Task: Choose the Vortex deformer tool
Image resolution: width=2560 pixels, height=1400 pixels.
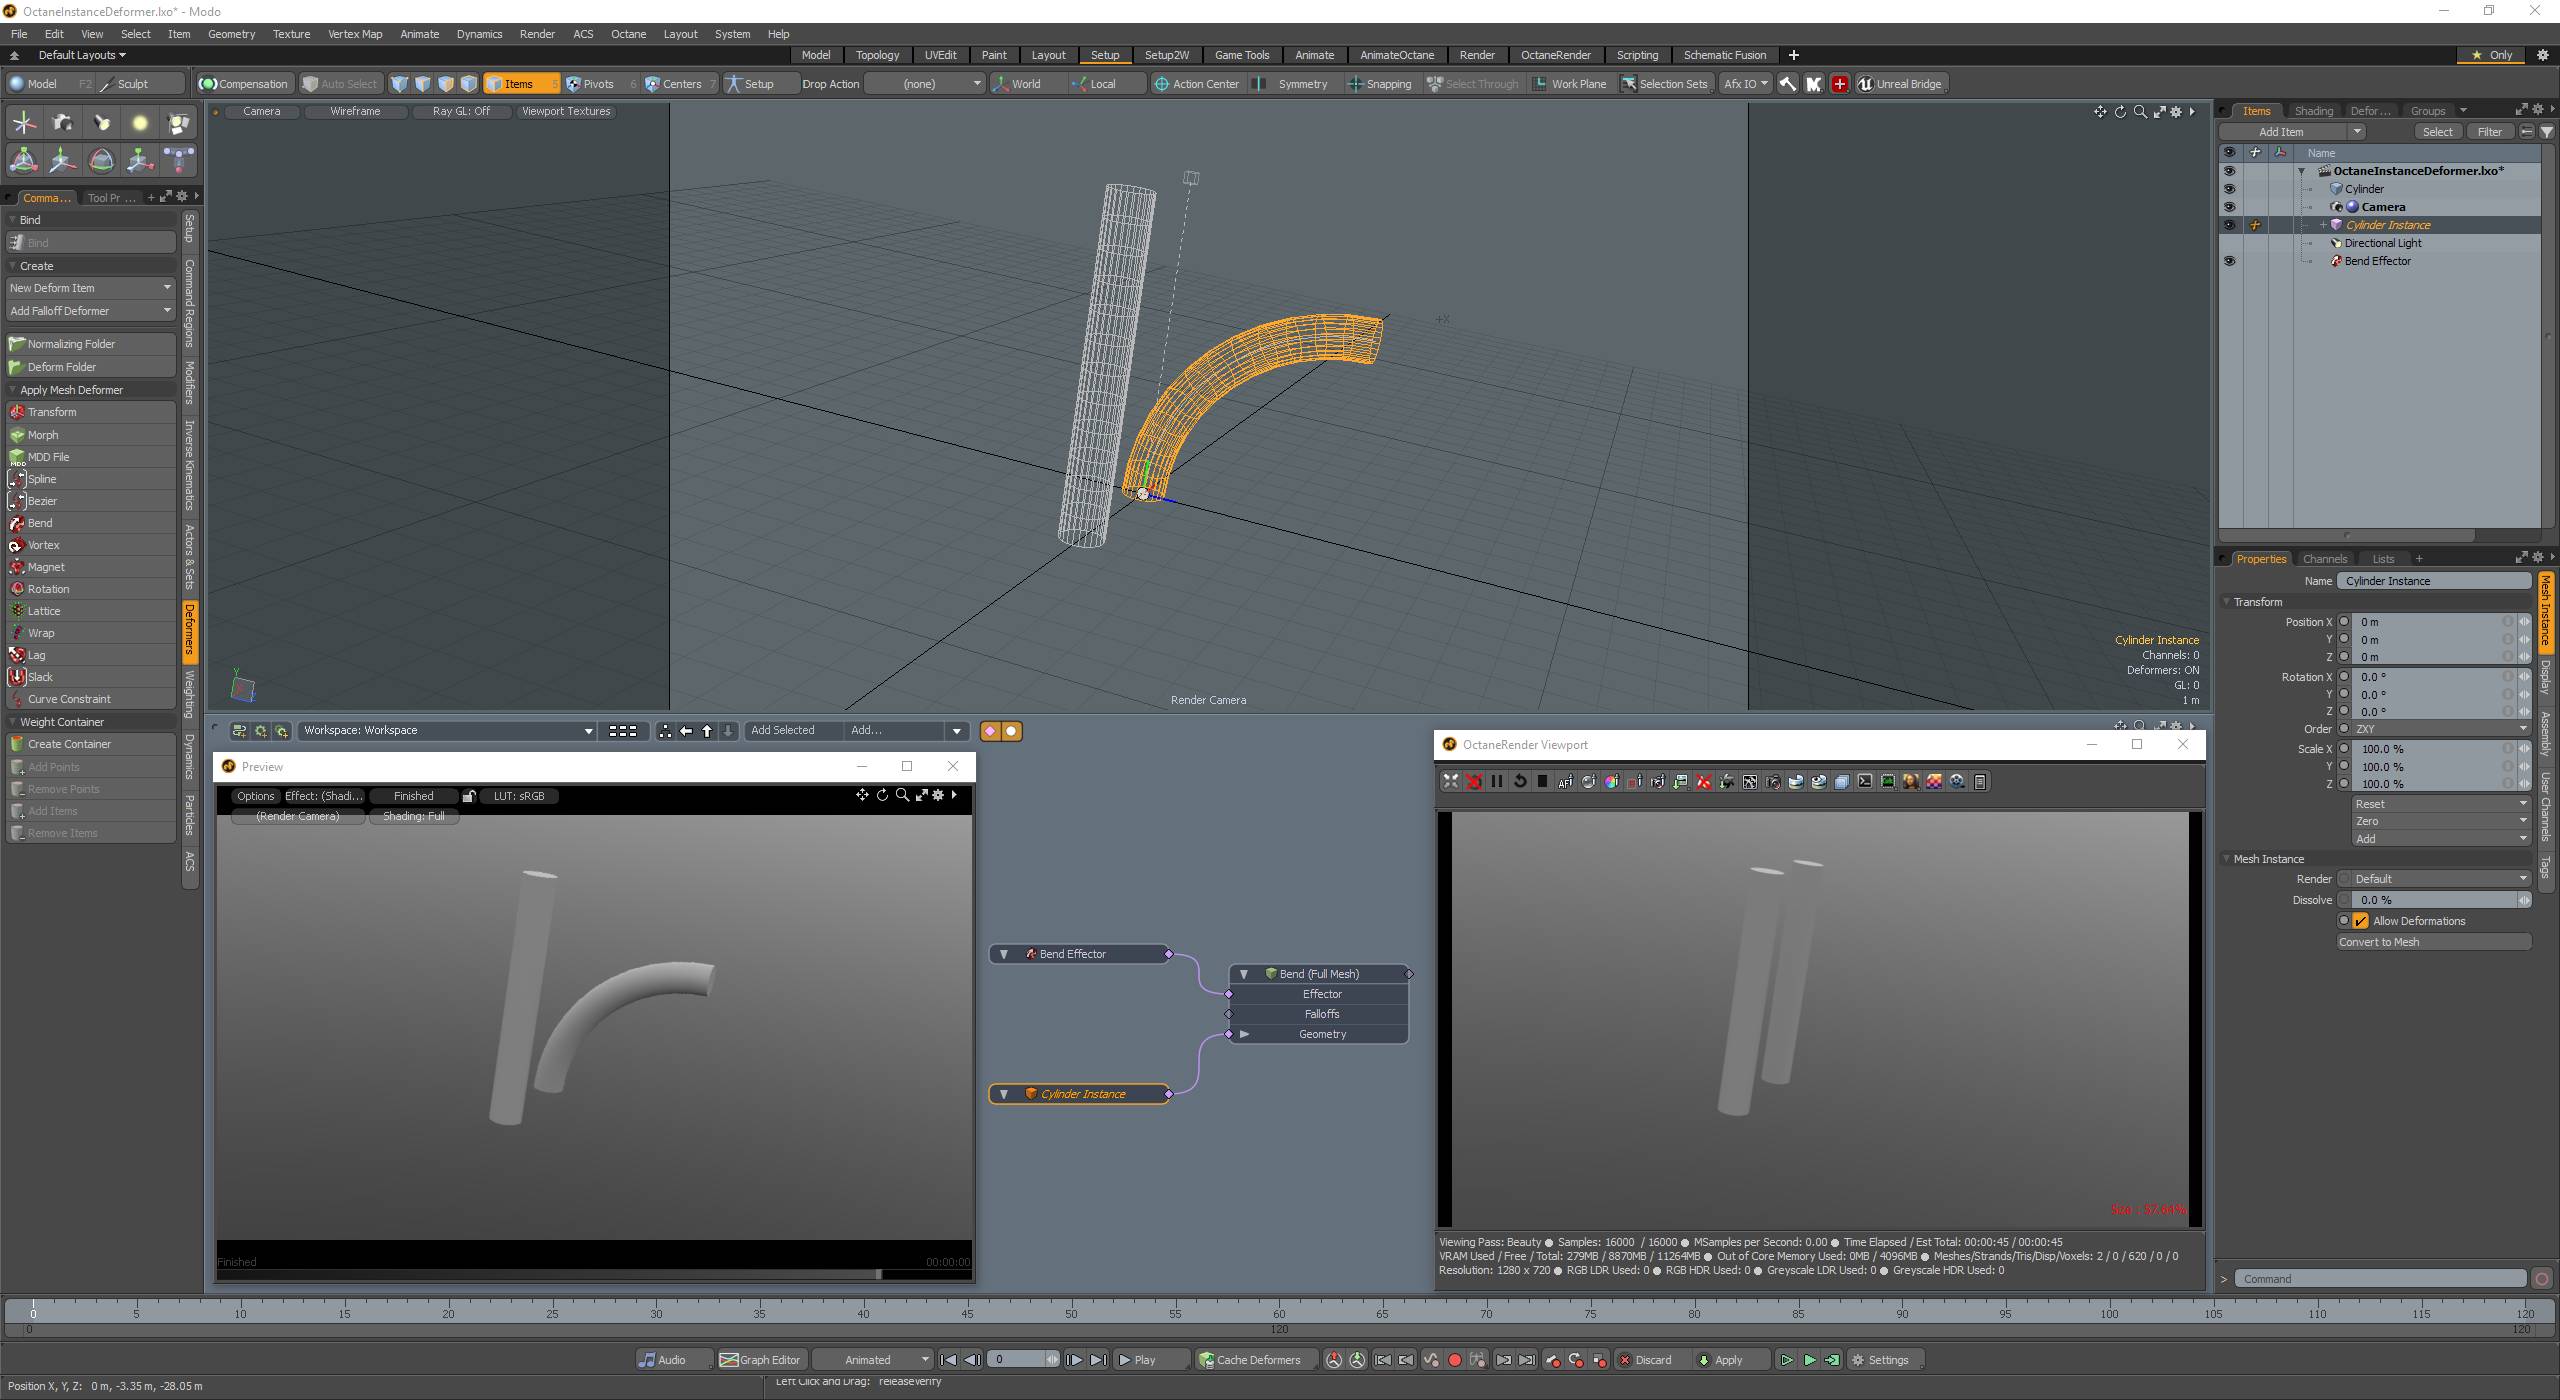Action: [x=44, y=545]
